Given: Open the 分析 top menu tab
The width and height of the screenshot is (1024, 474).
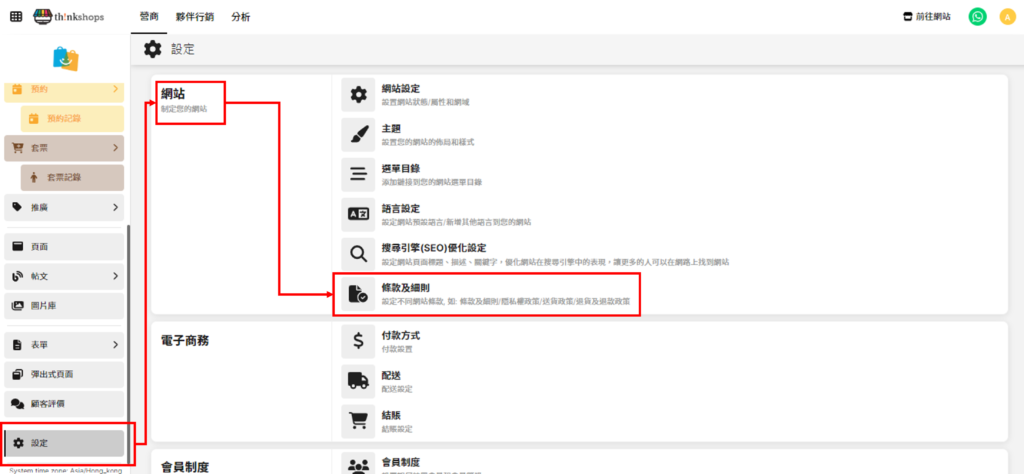Looking at the screenshot, I should click(241, 17).
